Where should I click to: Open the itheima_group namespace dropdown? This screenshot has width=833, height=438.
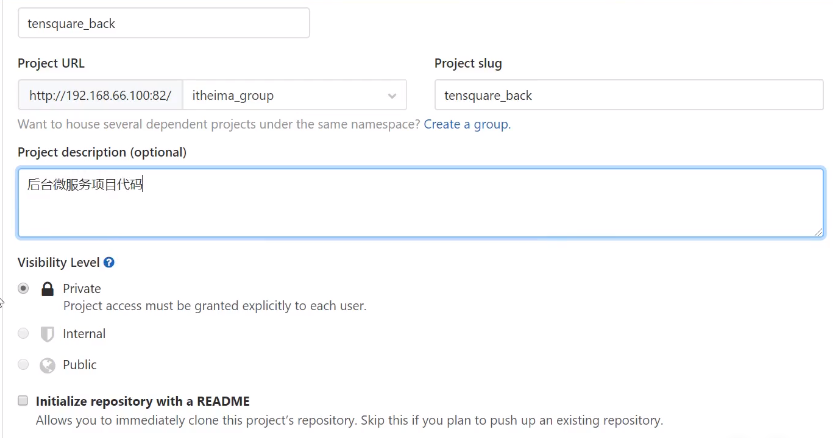pos(295,95)
